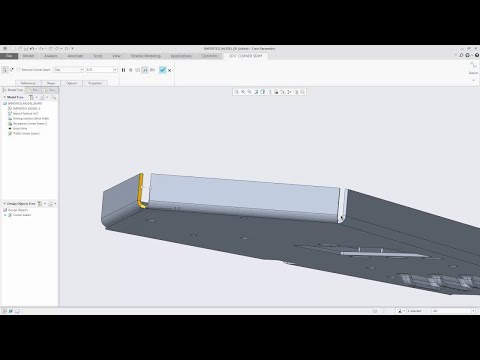The width and height of the screenshot is (480, 360).
Task: Pause the feature with the pause icon
Action: click(123, 70)
